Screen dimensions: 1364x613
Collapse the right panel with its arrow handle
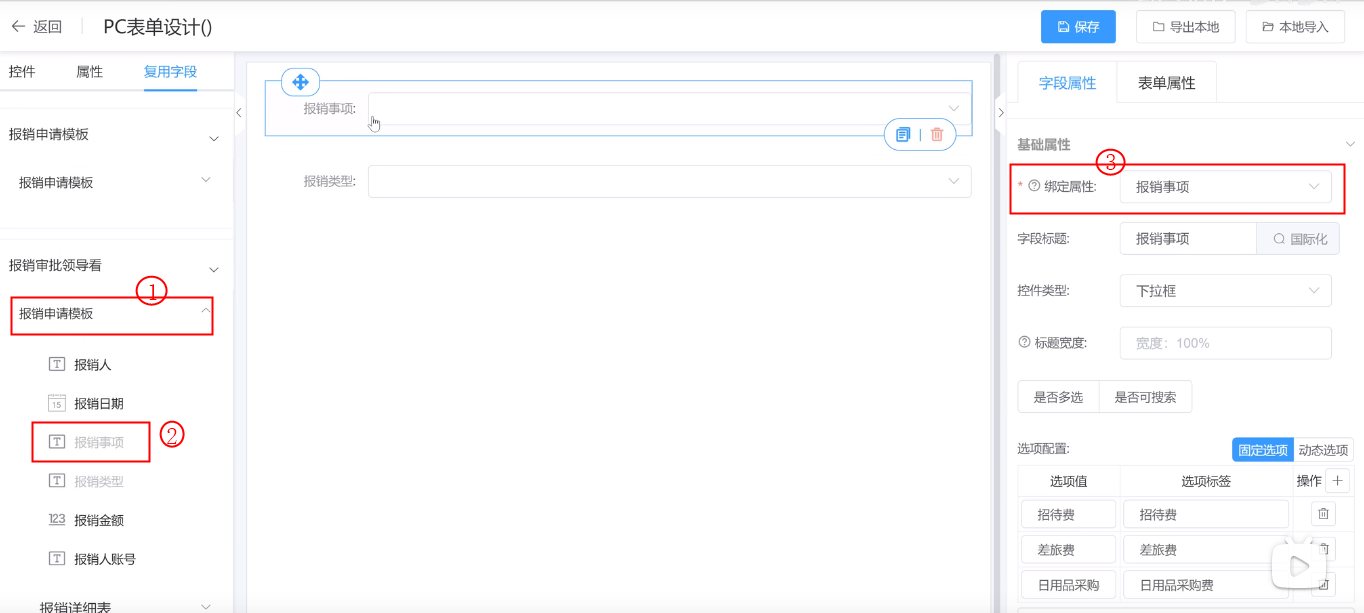coord(1000,113)
